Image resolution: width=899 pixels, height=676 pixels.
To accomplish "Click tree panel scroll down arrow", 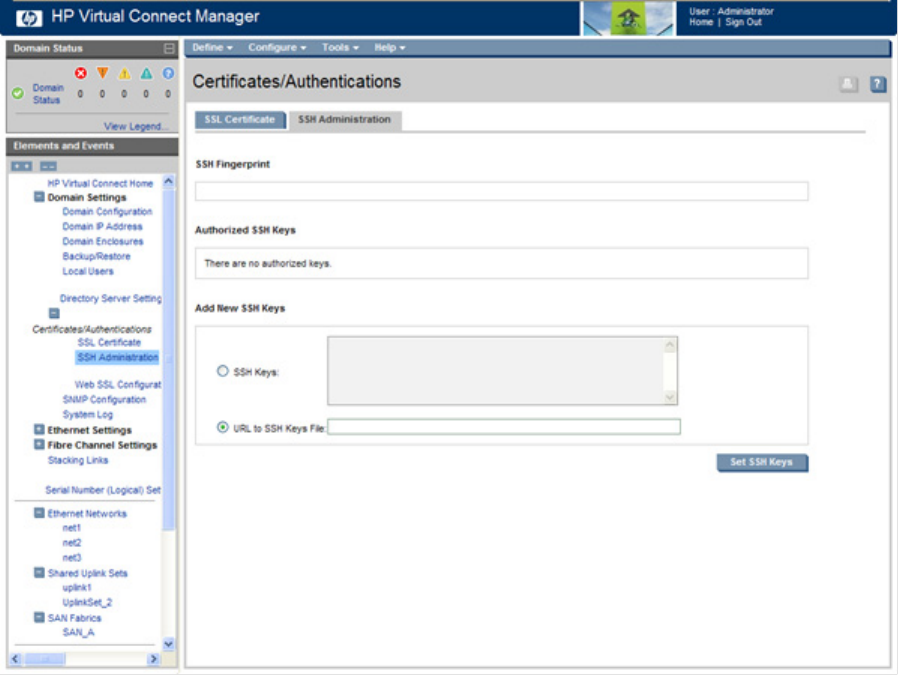I will point(169,644).
